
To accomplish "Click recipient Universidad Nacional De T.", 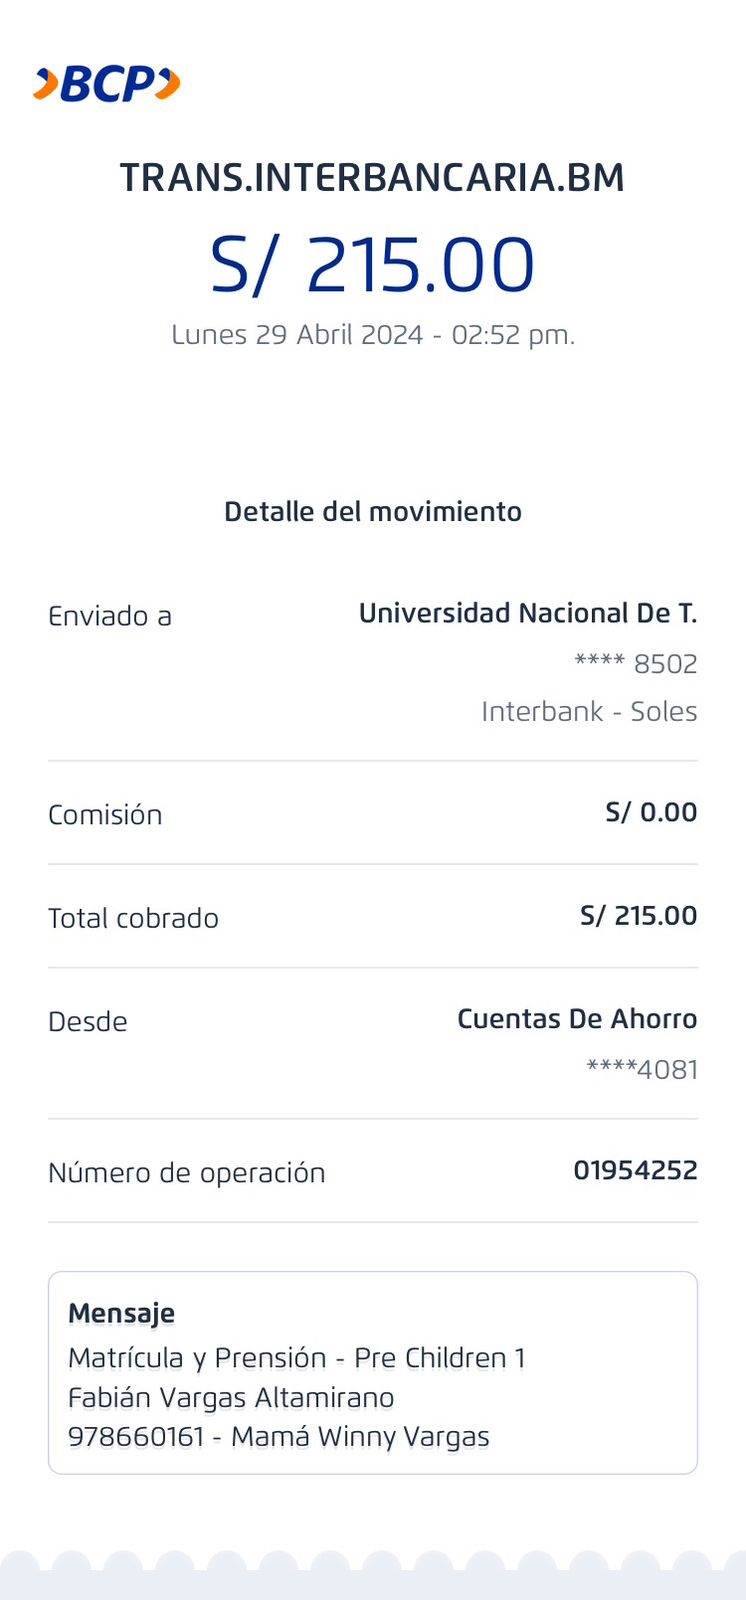I will pos(527,613).
